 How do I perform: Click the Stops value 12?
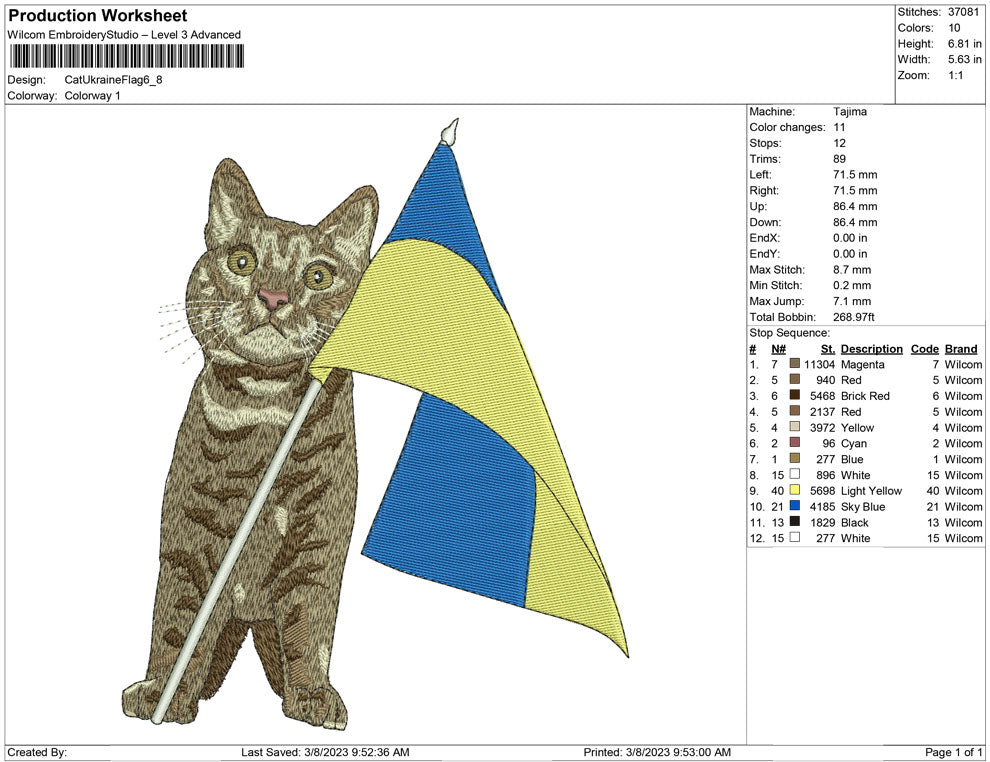(x=839, y=143)
